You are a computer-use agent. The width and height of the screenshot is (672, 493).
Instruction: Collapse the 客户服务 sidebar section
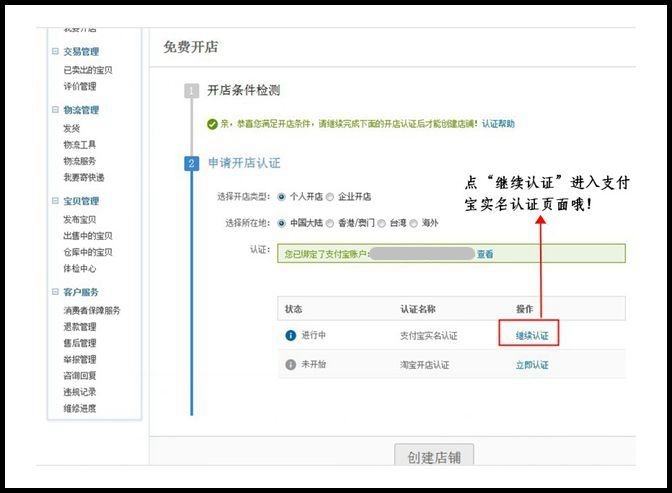pos(56,292)
